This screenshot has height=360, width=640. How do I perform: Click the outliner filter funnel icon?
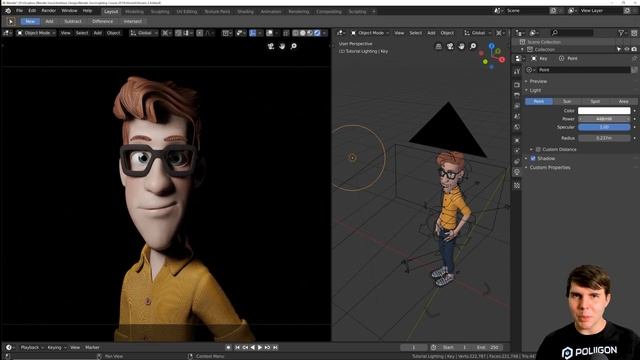click(x=621, y=33)
